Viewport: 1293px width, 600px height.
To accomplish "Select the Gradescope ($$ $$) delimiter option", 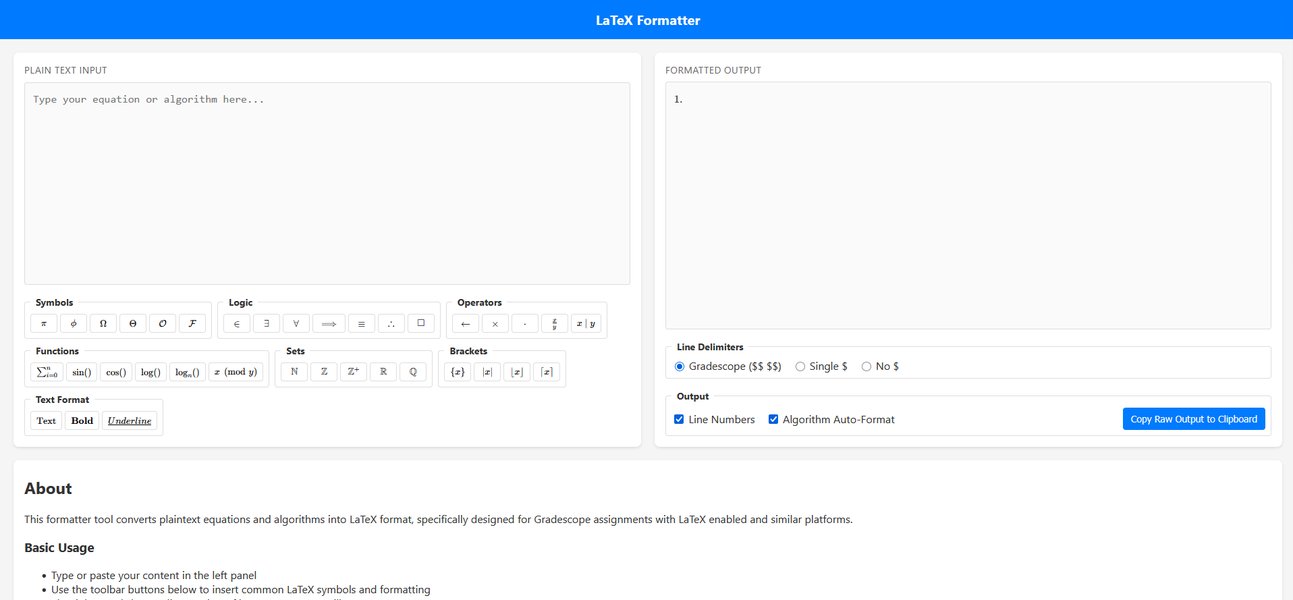I will pyautogui.click(x=680, y=367).
